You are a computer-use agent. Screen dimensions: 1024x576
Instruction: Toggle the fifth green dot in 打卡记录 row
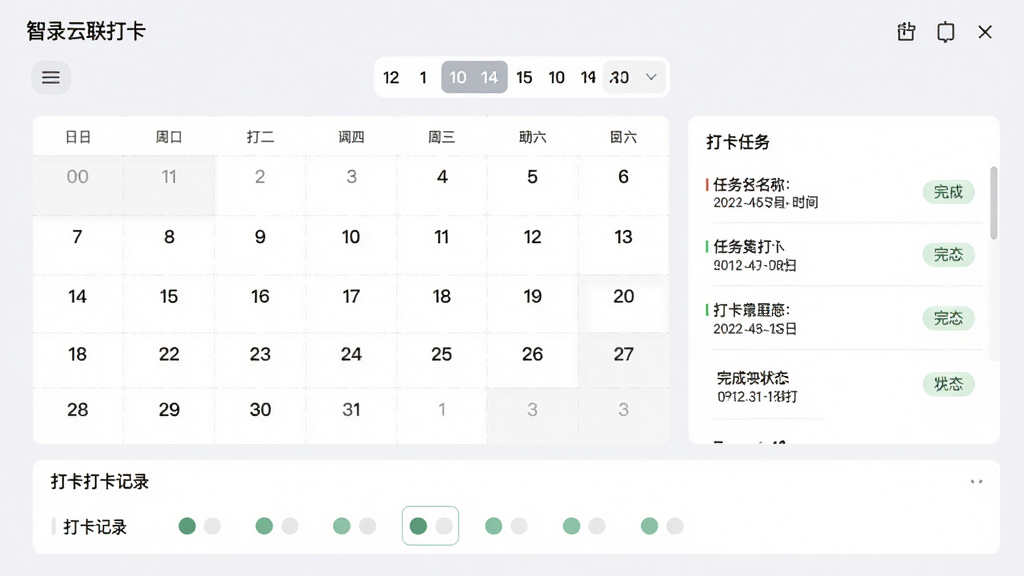494,526
